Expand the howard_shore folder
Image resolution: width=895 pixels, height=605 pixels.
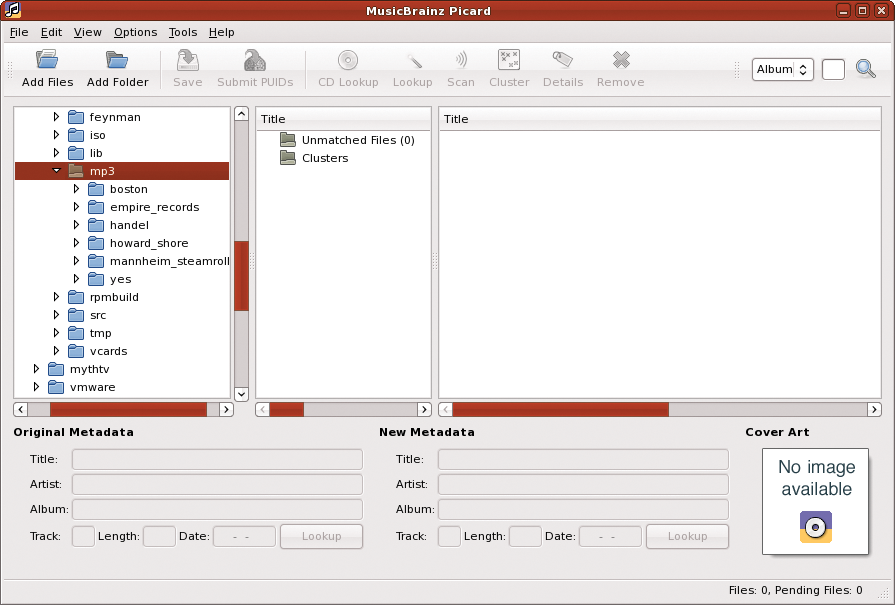(x=76, y=243)
